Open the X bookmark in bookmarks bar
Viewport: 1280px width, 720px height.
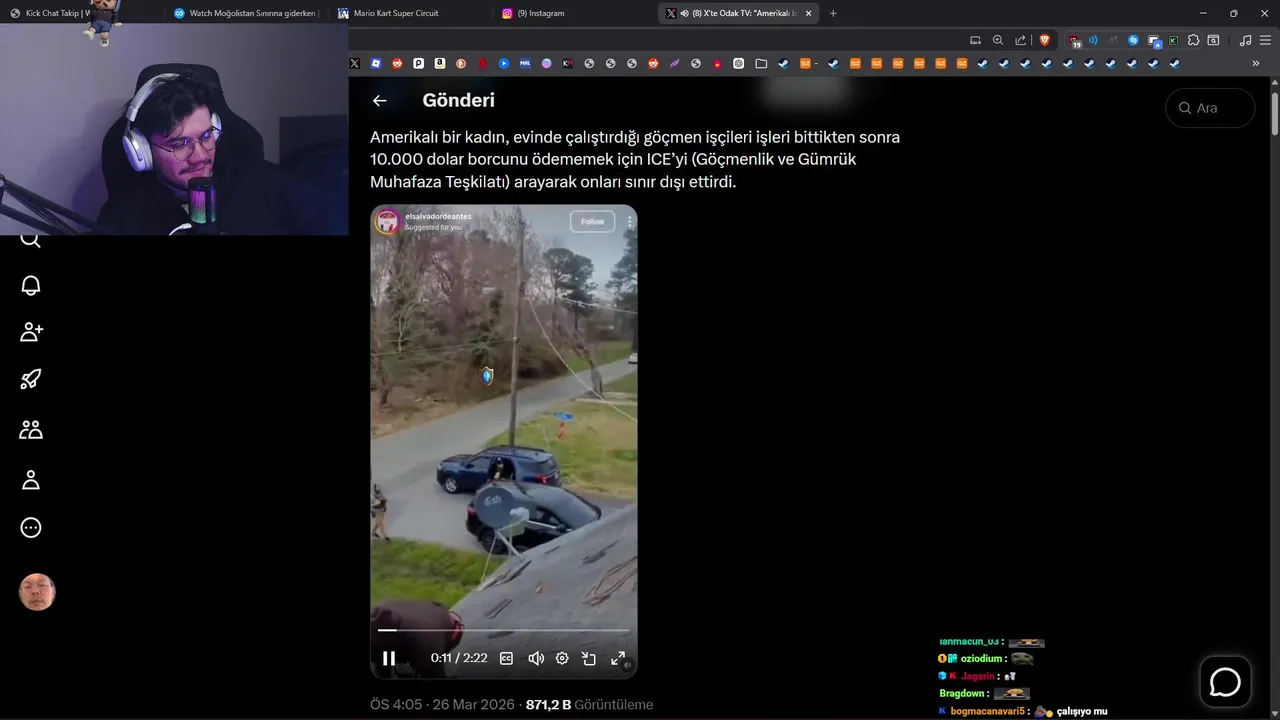point(354,63)
